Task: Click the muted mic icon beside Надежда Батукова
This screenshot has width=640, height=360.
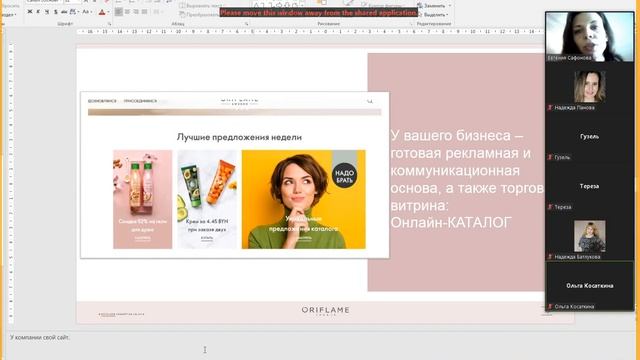Action: coord(550,257)
